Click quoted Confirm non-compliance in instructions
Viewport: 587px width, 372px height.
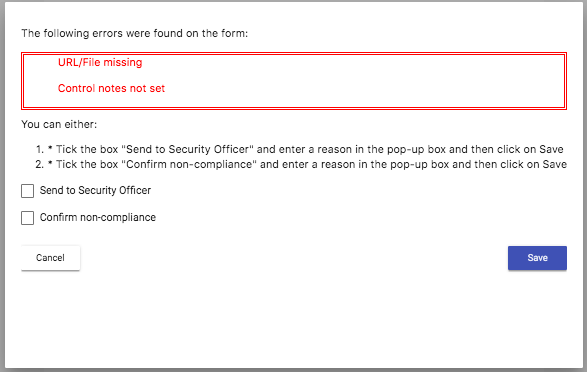point(189,164)
